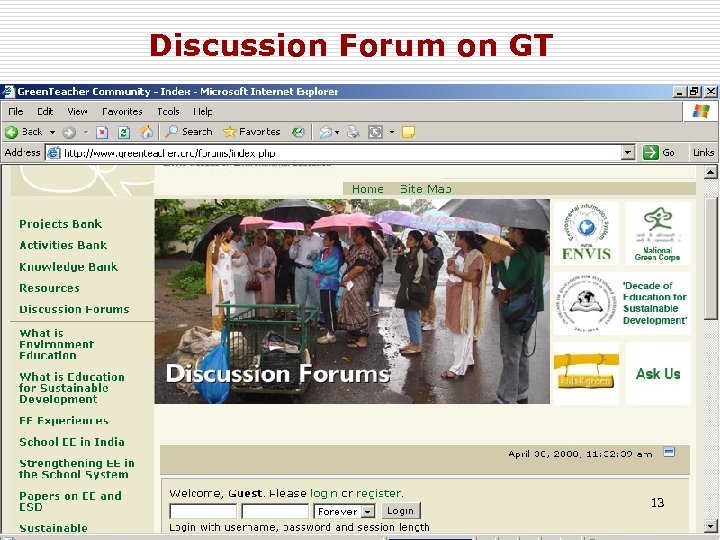Open the View menu

(x=77, y=112)
